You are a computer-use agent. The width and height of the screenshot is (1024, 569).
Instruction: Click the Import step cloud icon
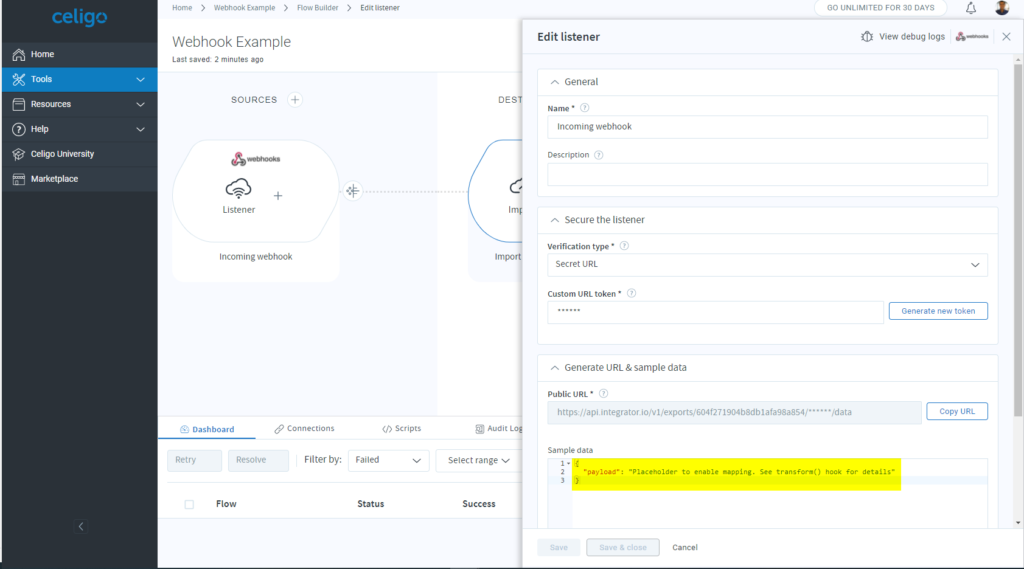click(x=516, y=187)
